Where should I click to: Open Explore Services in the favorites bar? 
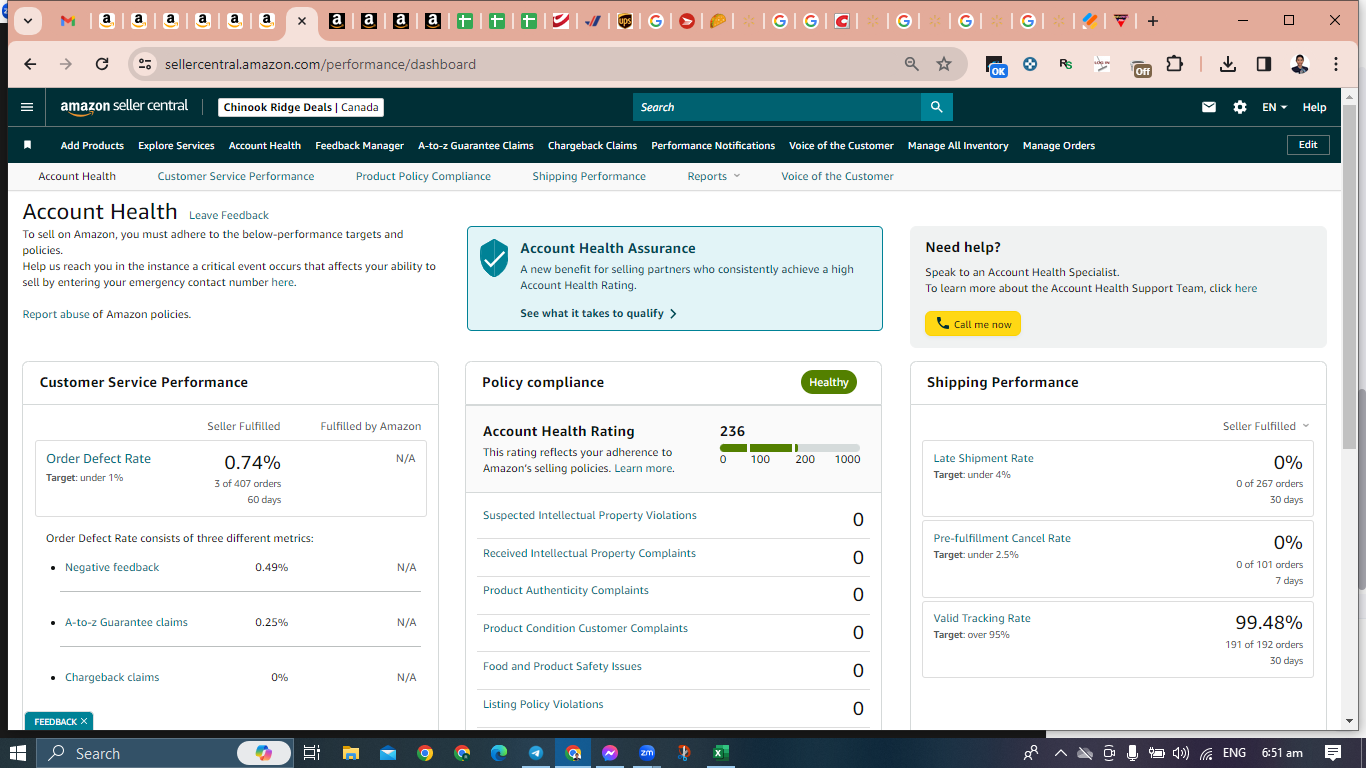(x=176, y=145)
